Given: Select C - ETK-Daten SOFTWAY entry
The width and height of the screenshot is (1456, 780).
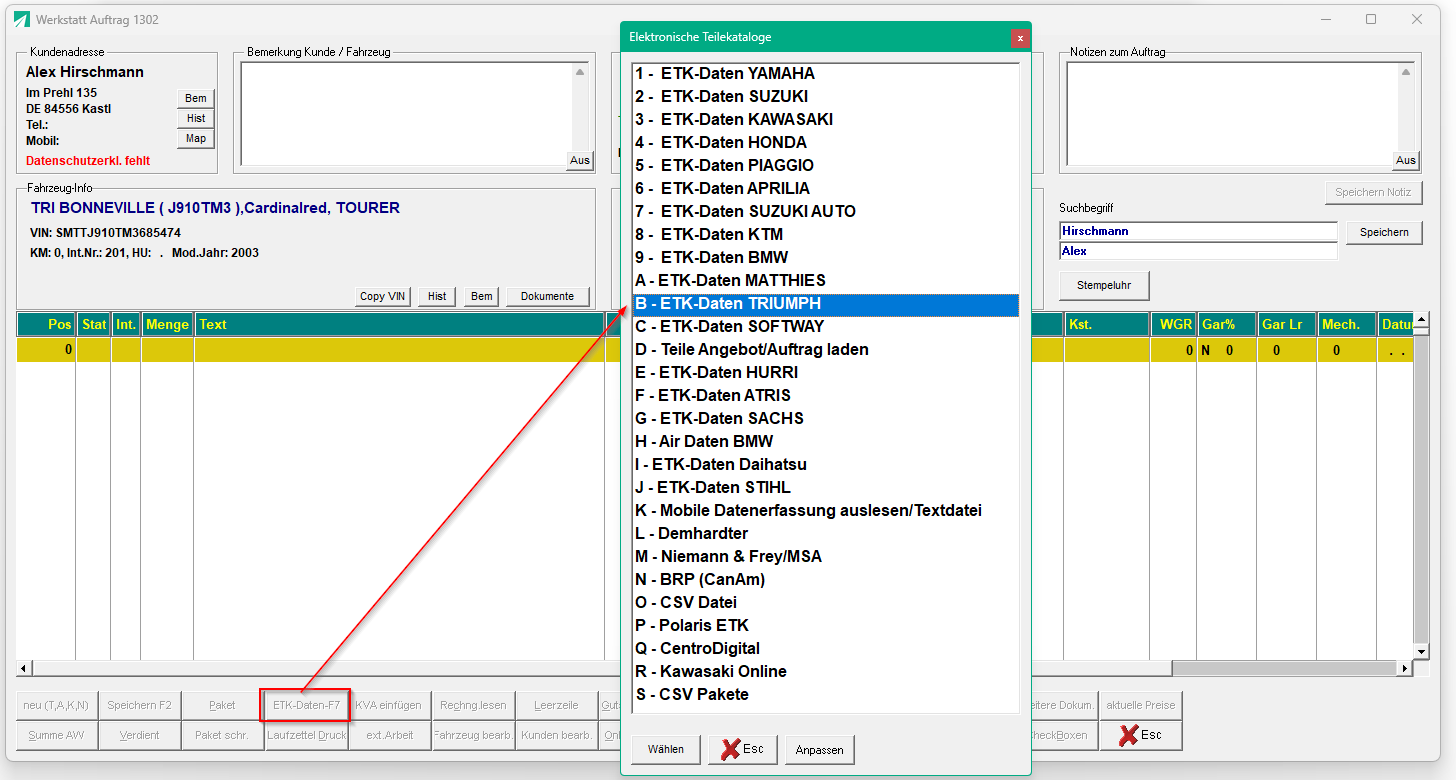Looking at the screenshot, I should click(825, 327).
